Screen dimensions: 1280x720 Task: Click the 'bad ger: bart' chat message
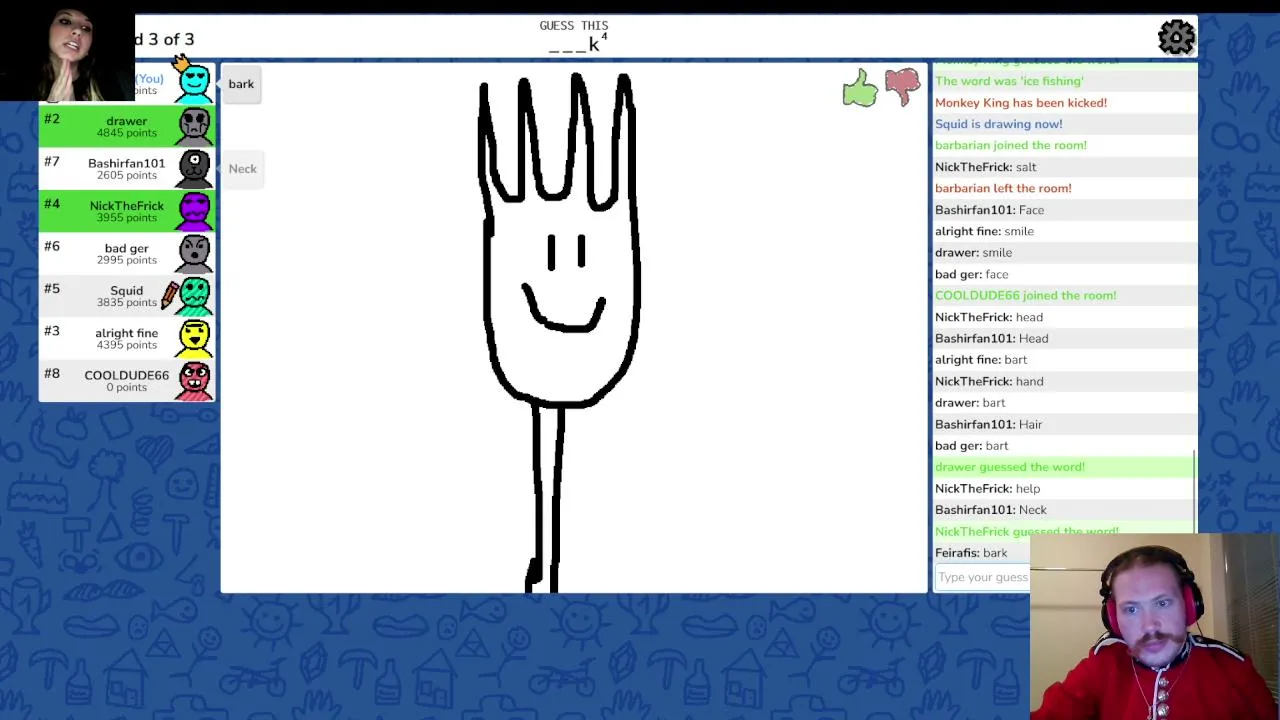[972, 446]
